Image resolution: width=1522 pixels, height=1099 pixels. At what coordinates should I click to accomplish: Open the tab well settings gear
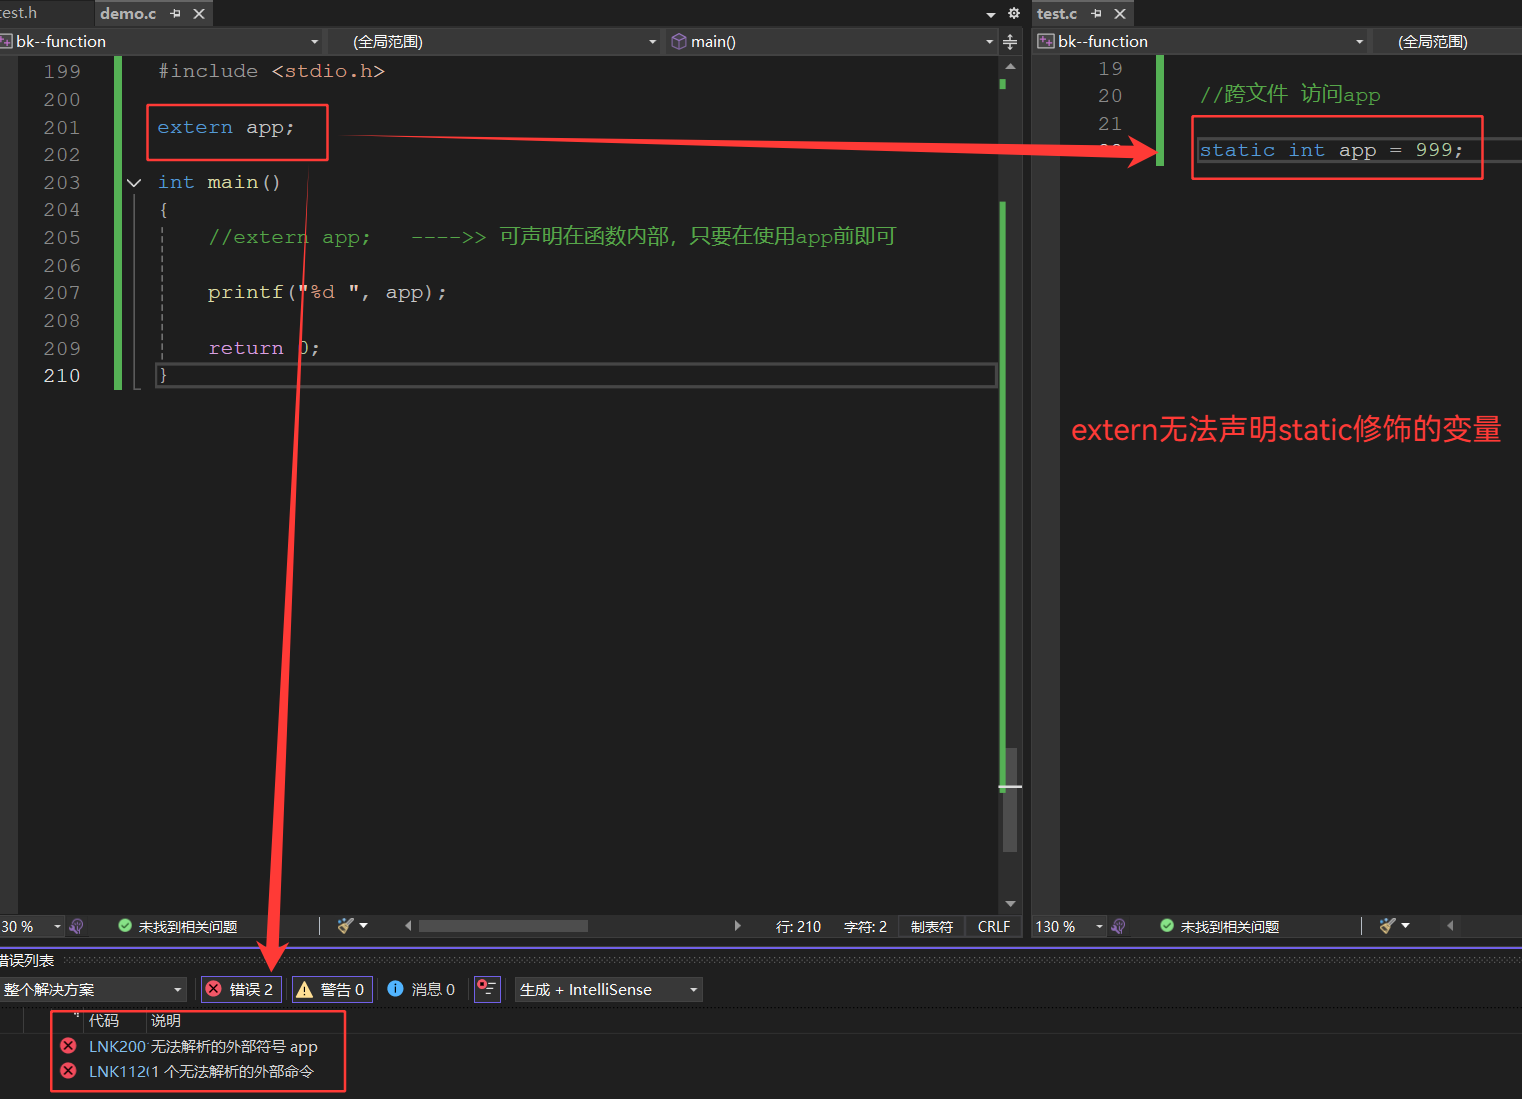[x=1013, y=13]
